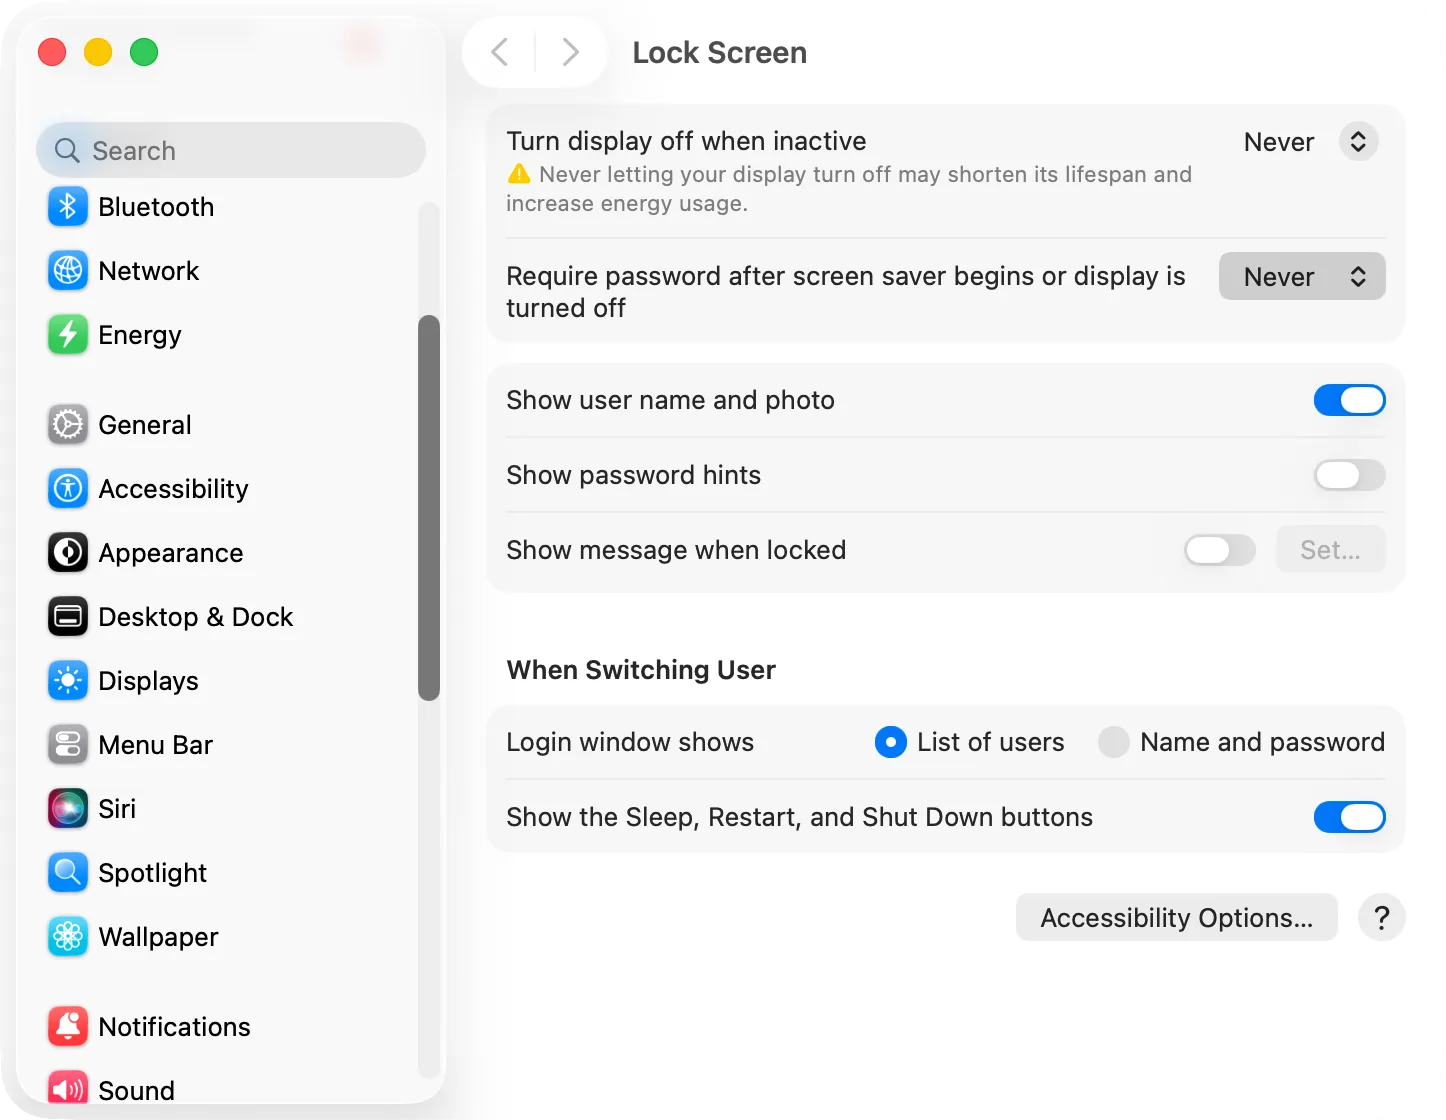
Task: Click the Accessibility Options... button
Action: click(1177, 917)
